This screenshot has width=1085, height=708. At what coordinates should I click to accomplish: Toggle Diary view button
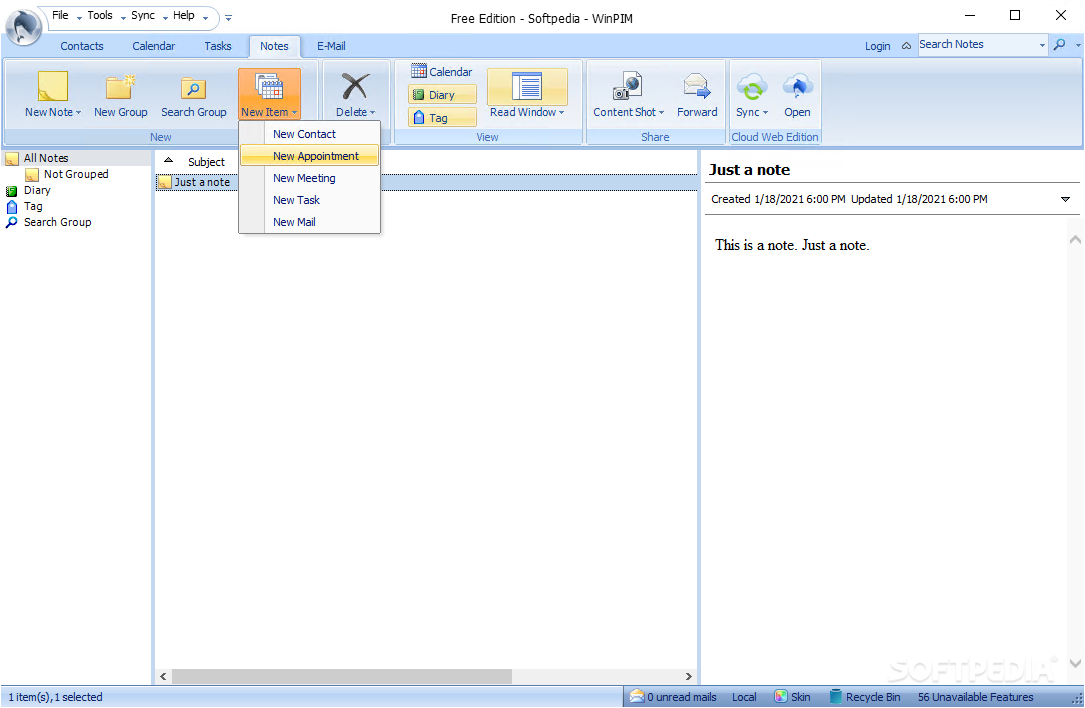442,95
